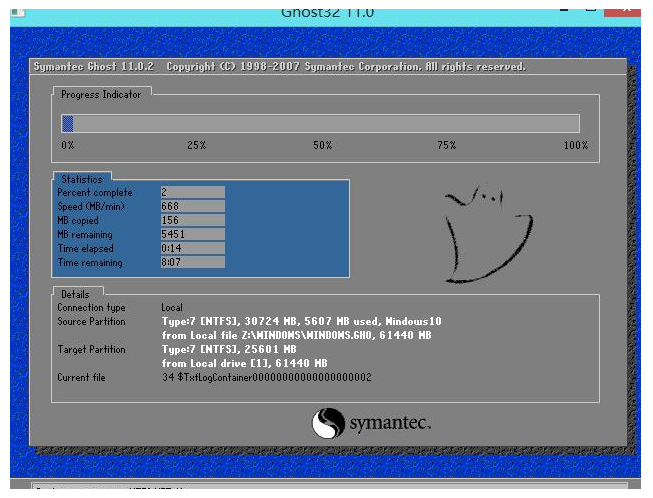
Task: Click the Time remaining value 8:07
Action: point(192,263)
